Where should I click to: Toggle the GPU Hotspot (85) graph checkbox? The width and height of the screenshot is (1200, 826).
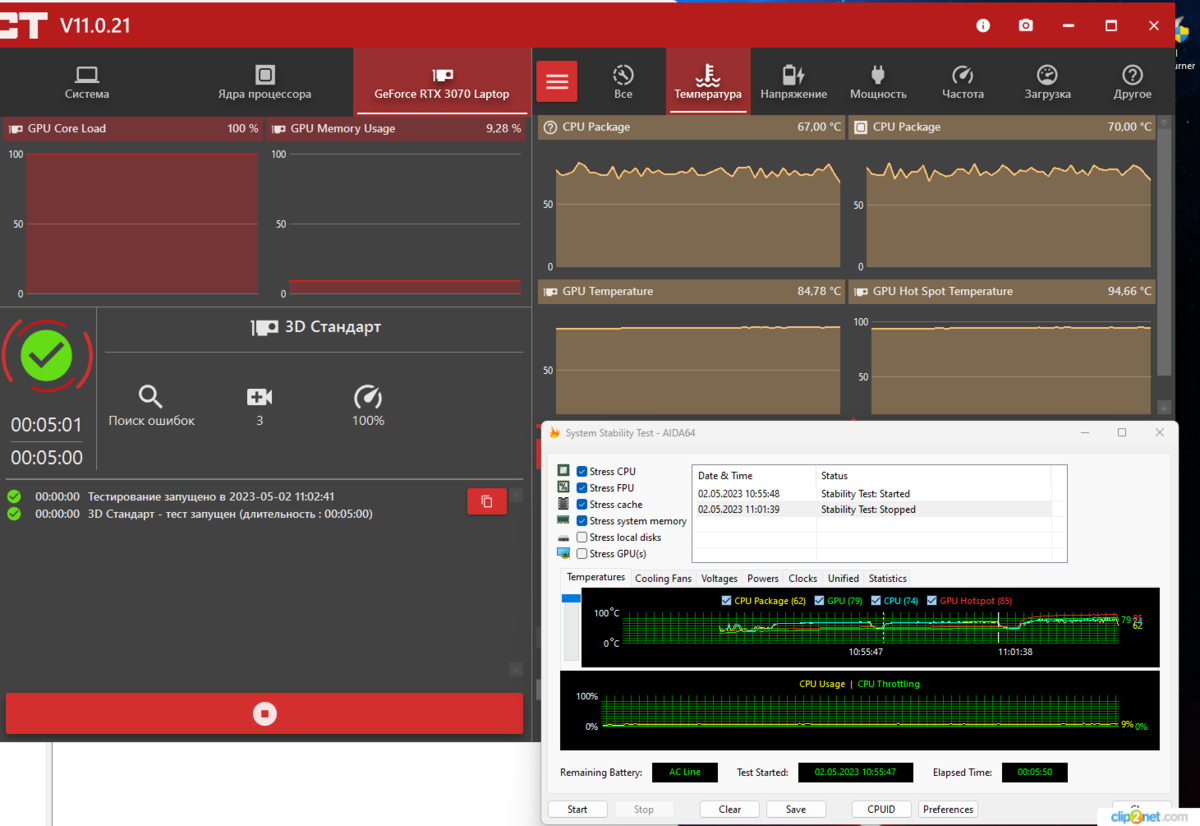[933, 600]
